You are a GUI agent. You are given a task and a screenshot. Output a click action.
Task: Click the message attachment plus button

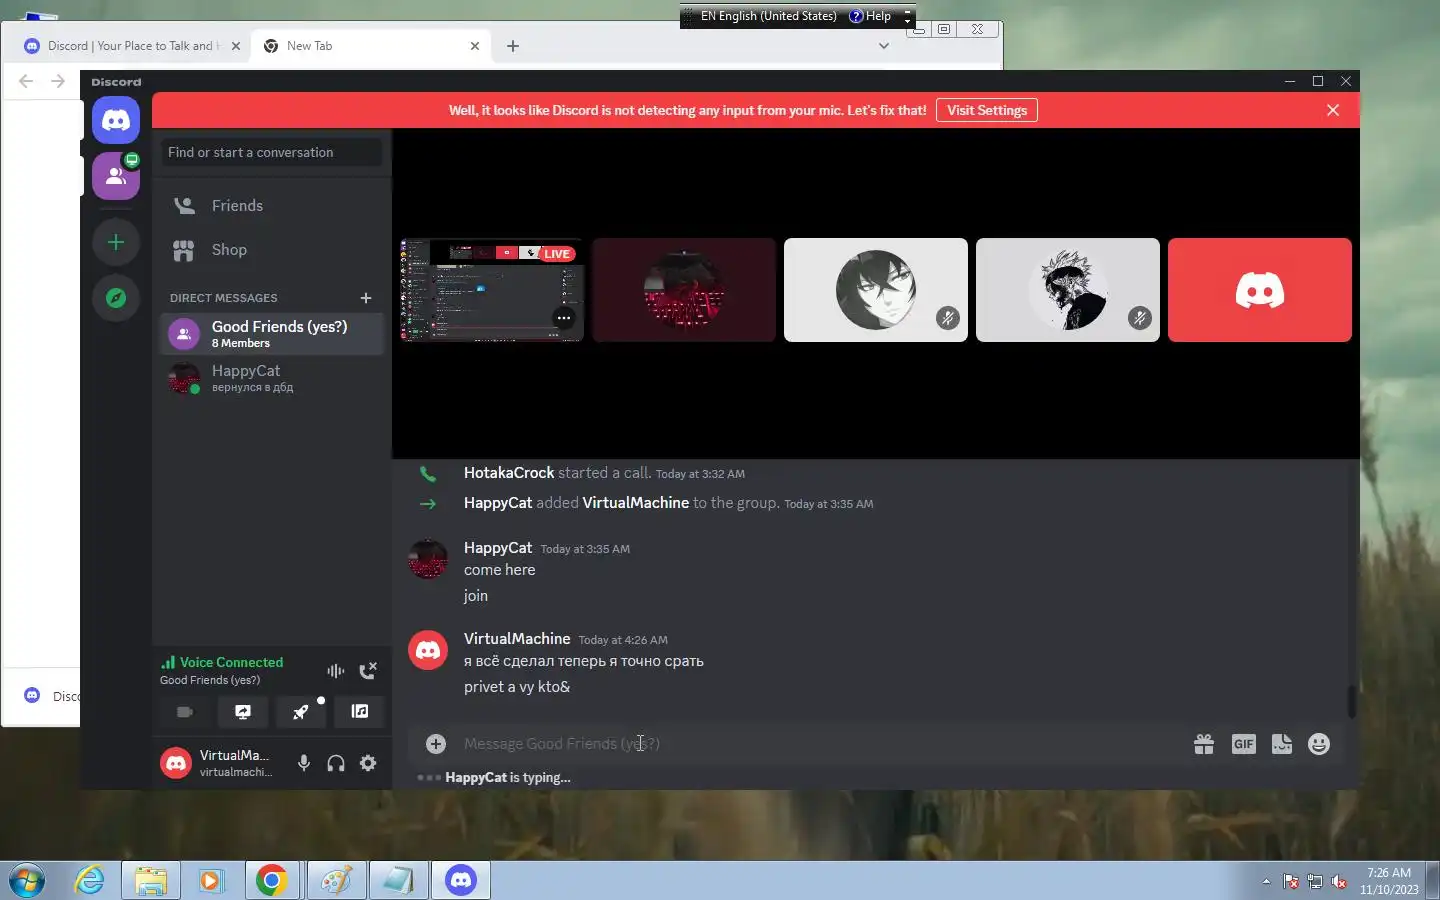coord(436,744)
